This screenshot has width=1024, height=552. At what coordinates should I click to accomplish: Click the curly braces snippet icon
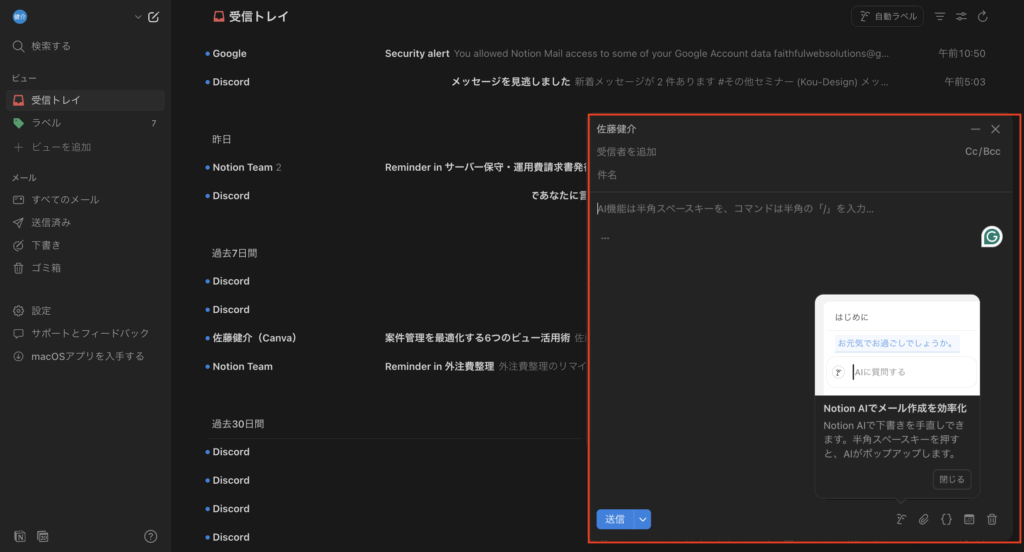point(946,519)
